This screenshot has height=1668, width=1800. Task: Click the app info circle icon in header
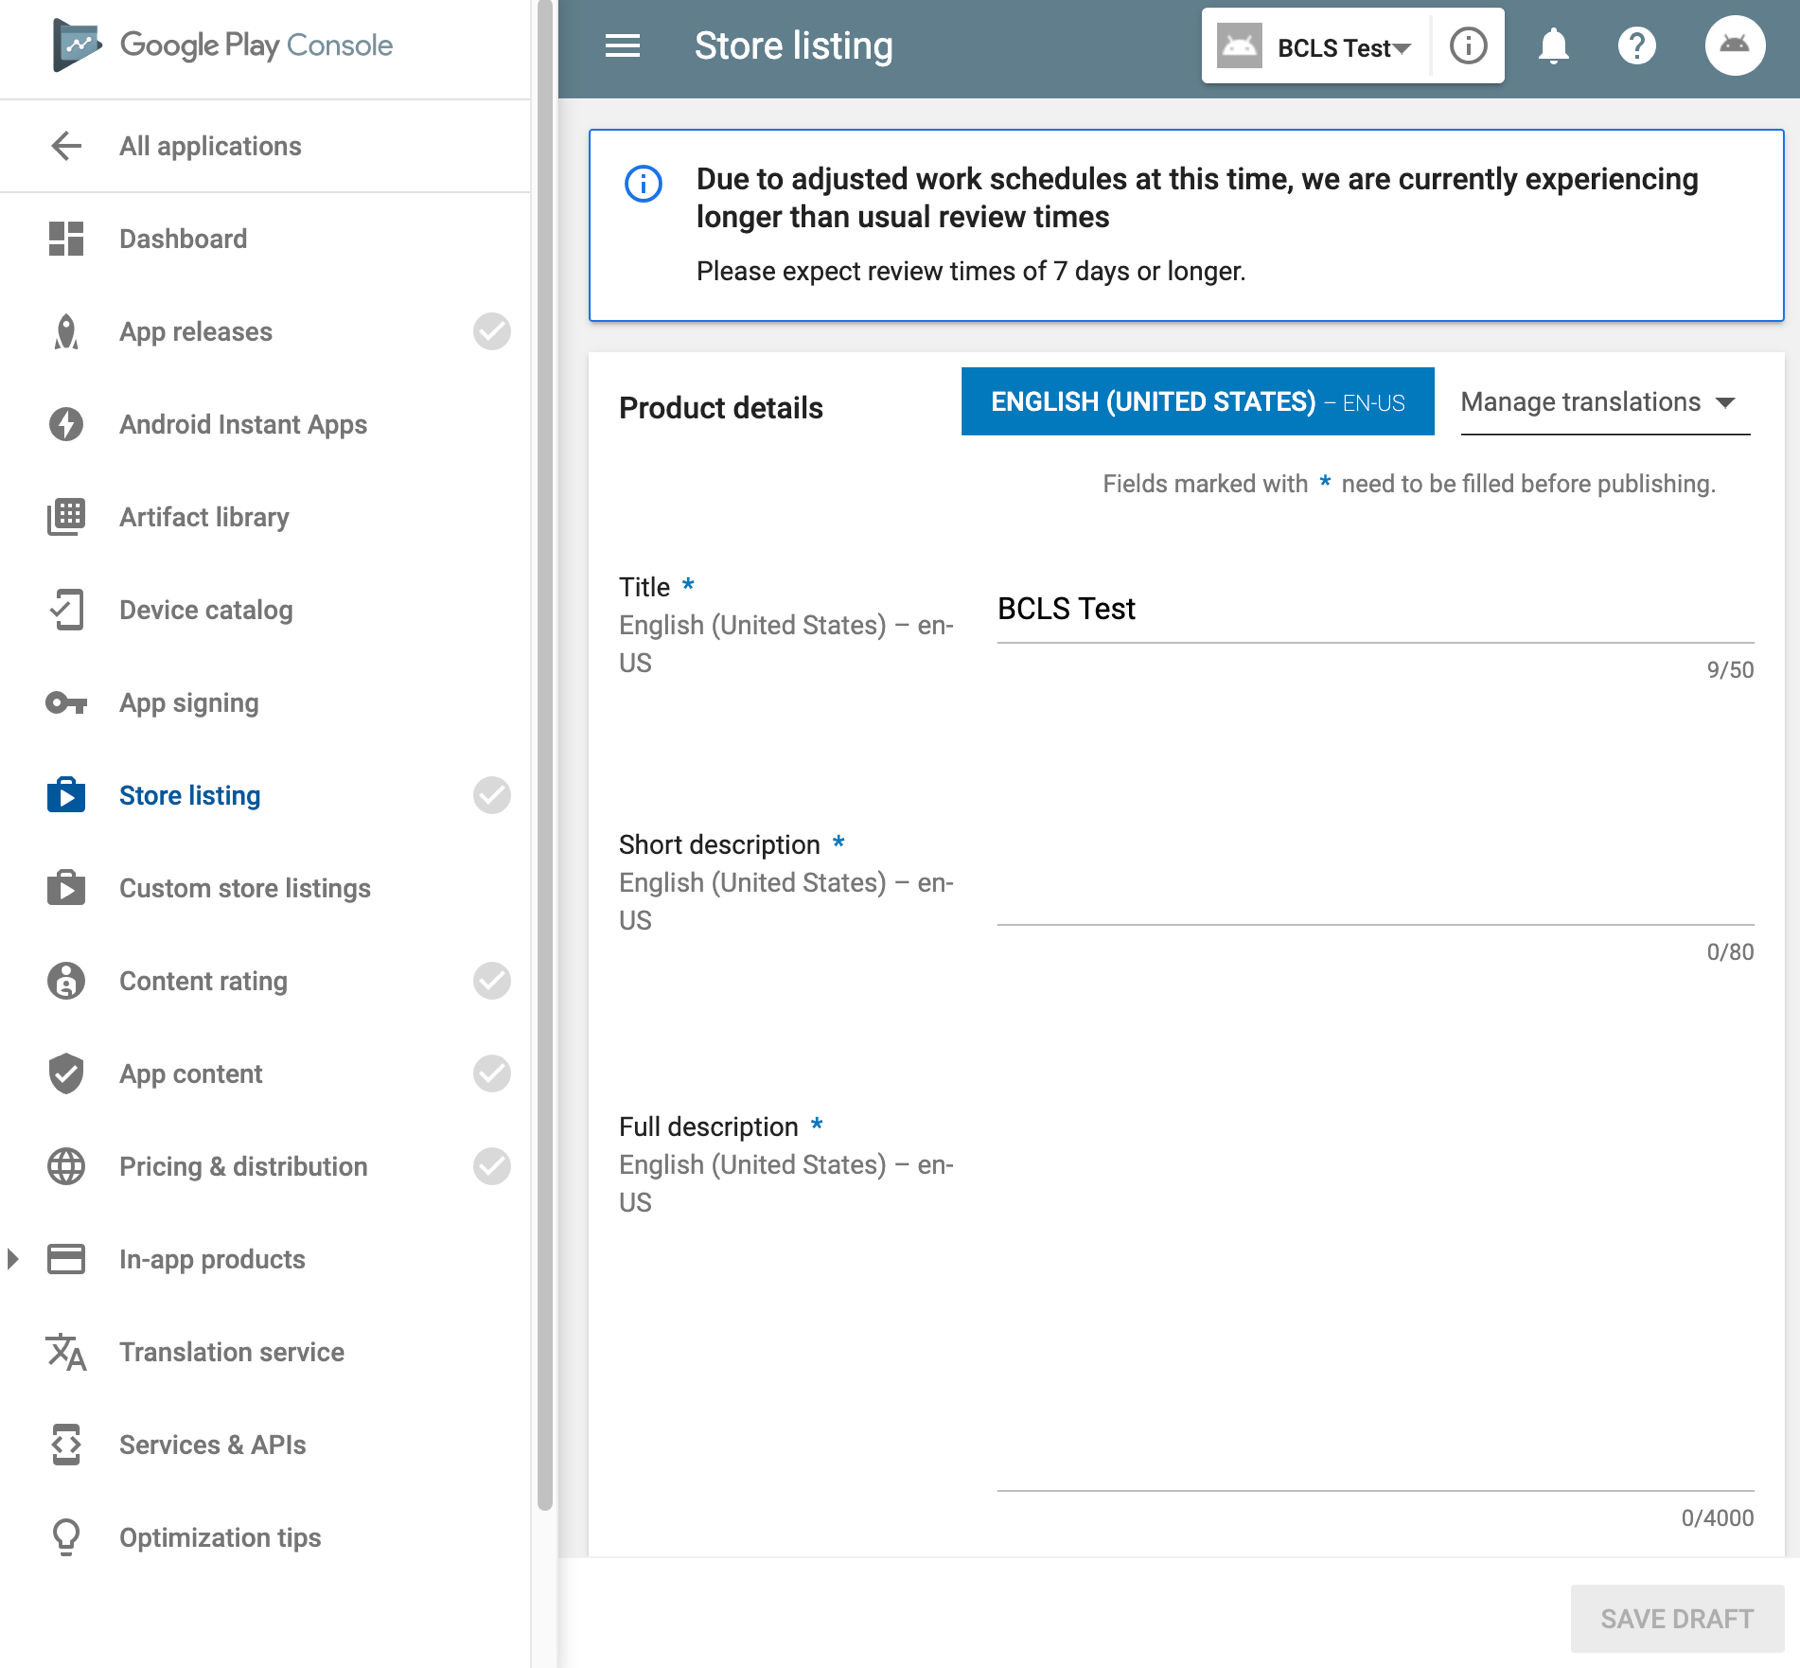pyautogui.click(x=1468, y=46)
